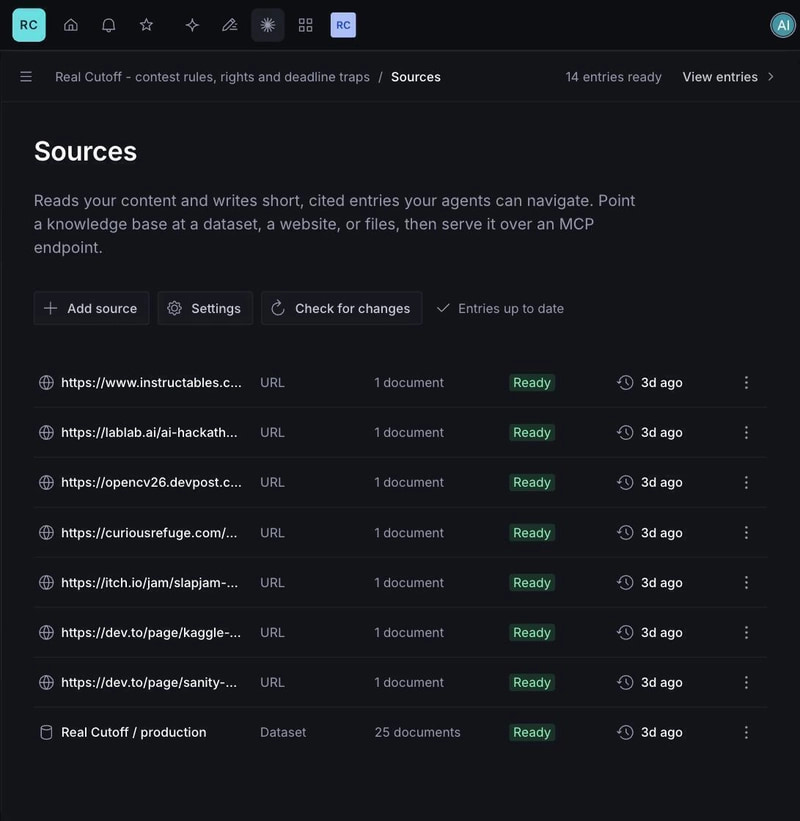Open the RC workspace logo
The width and height of the screenshot is (800, 821).
(29, 25)
